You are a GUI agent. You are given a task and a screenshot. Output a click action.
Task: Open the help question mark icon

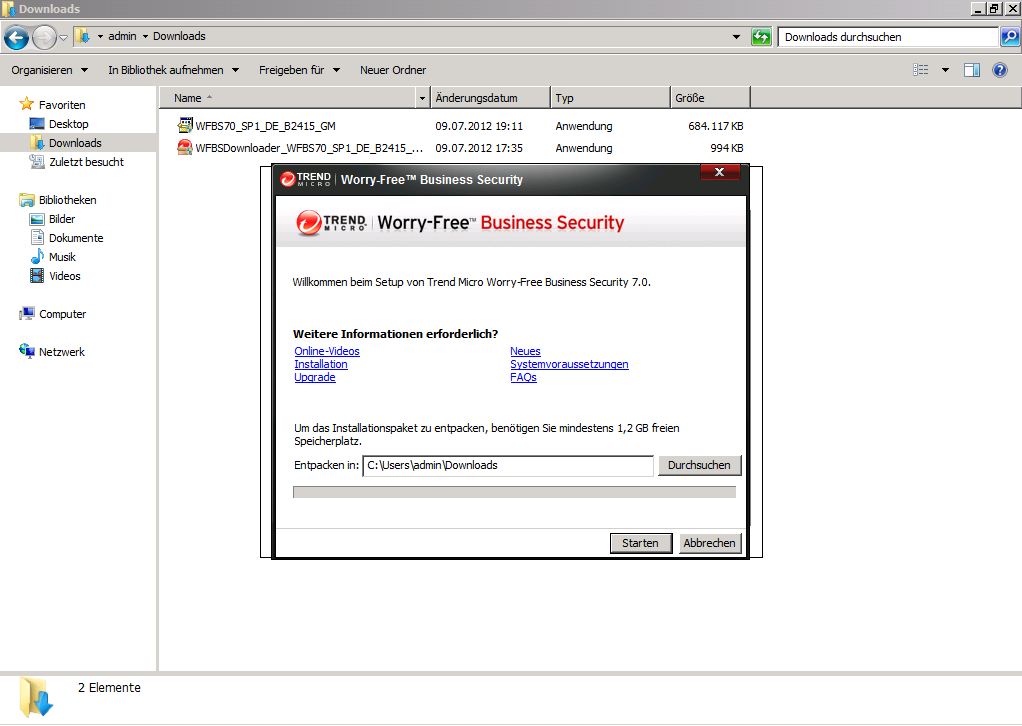(x=999, y=70)
